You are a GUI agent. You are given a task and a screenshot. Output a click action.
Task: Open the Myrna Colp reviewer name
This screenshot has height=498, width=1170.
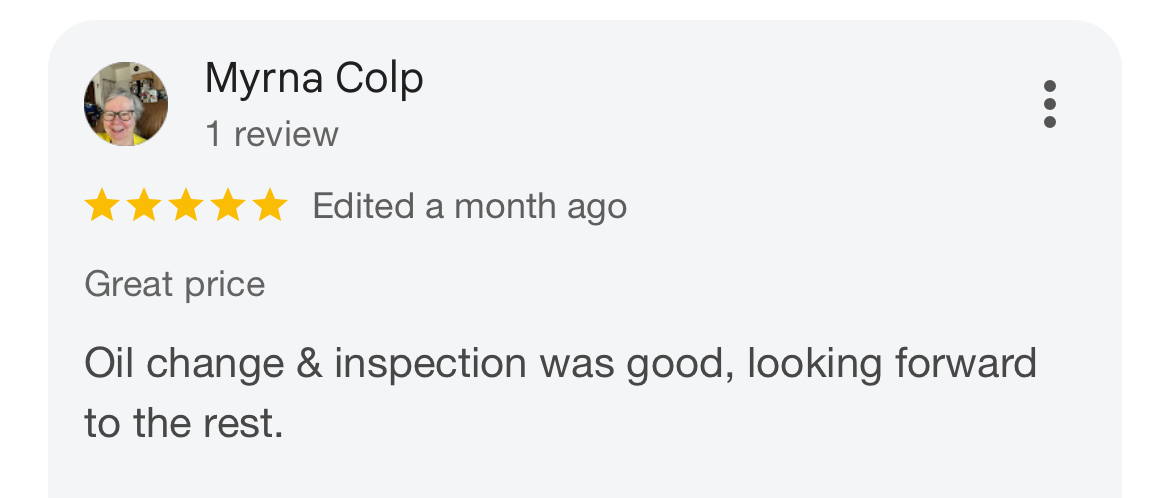314,79
